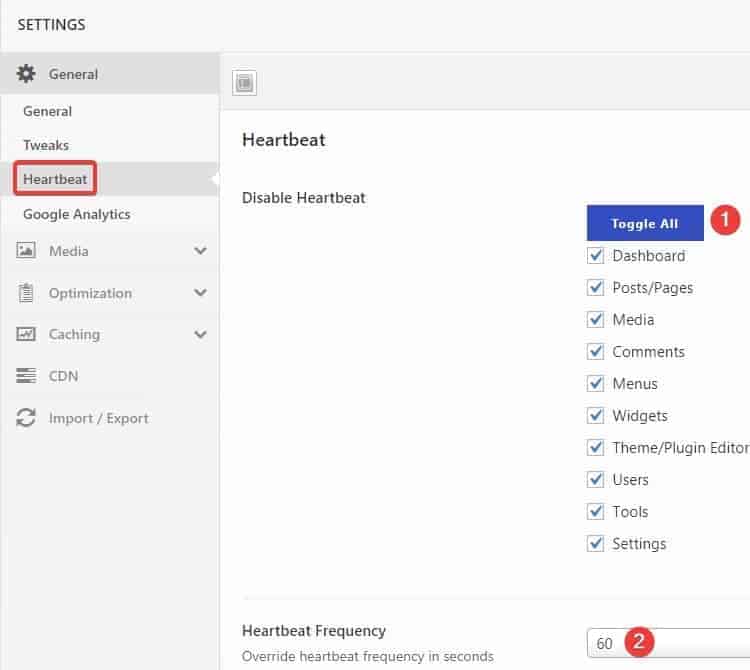The image size is (750, 670).
Task: Expand the Optimization section chevron
Action: [x=200, y=292]
